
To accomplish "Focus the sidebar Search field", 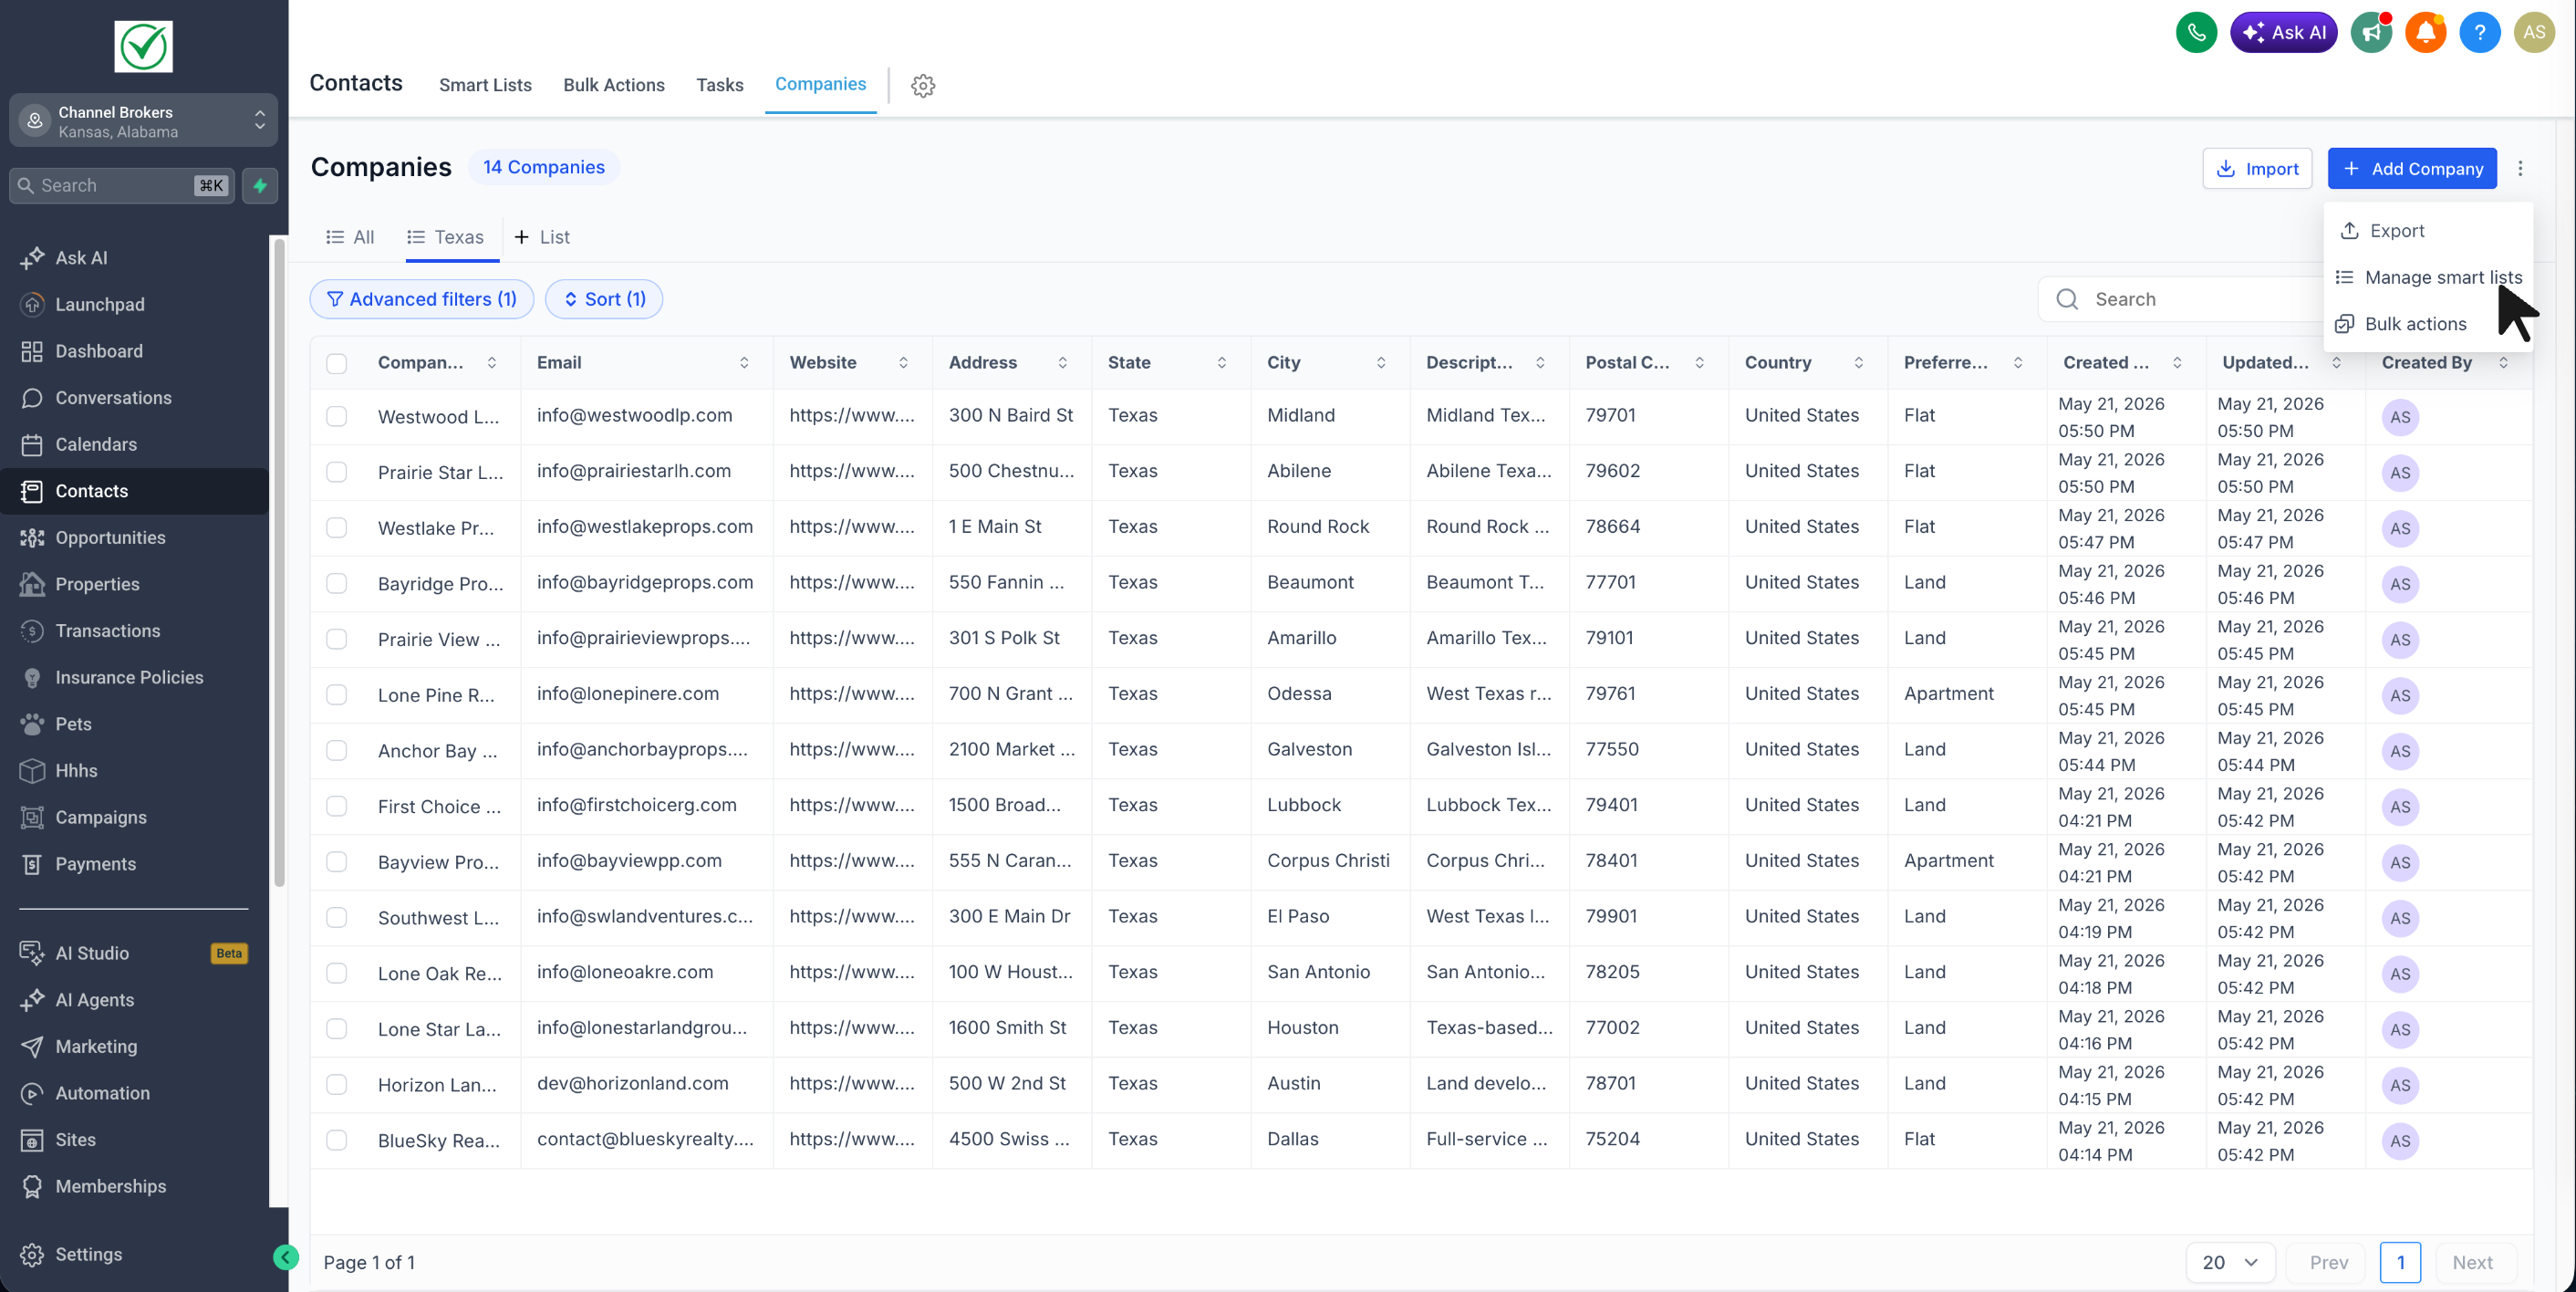I will pyautogui.click(x=122, y=186).
